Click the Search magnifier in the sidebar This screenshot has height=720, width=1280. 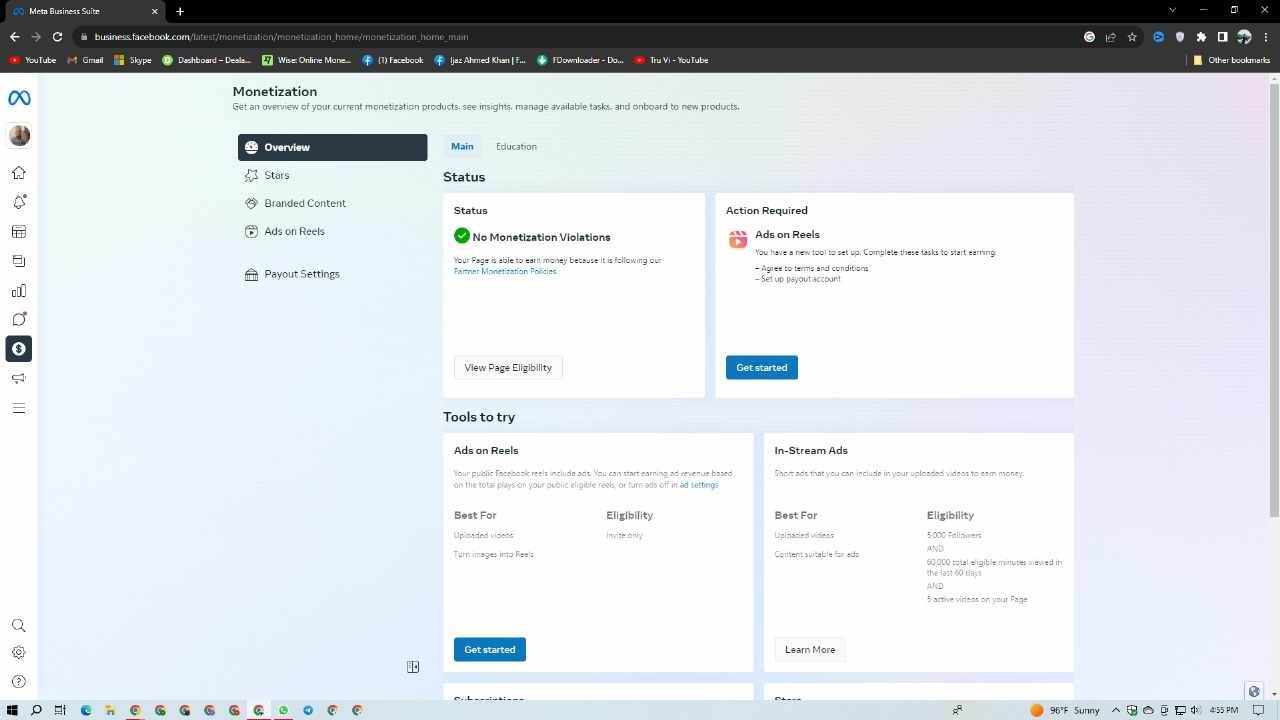19,626
